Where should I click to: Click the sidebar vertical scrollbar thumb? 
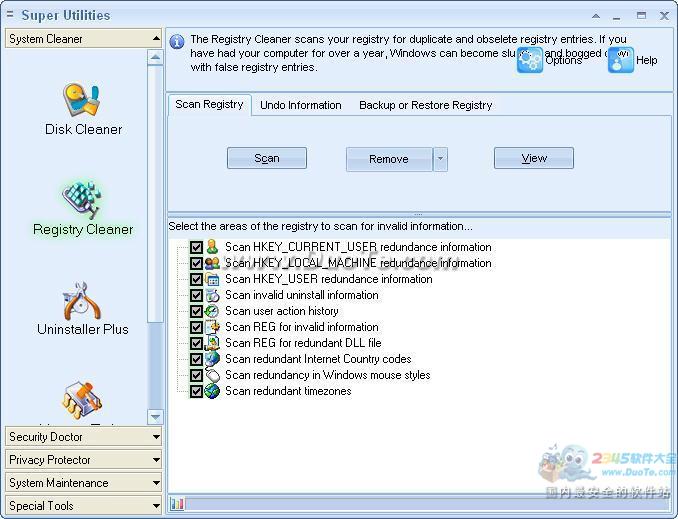155,193
